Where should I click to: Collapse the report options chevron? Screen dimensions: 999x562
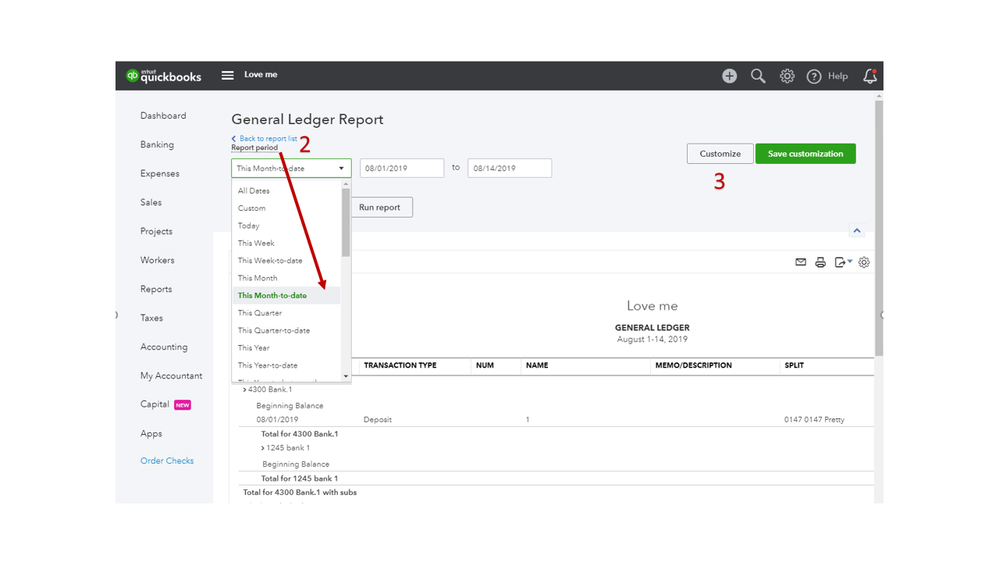[x=856, y=231]
